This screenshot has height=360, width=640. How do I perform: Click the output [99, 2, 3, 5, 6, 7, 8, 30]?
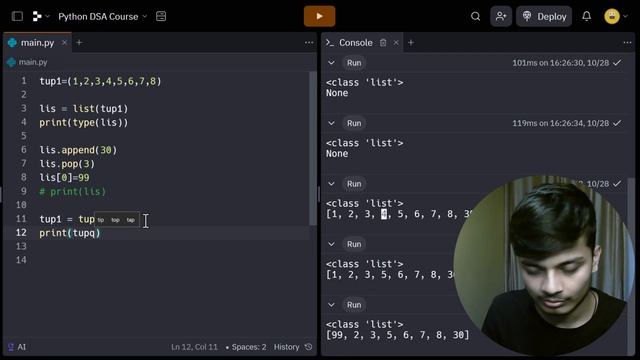397,335
